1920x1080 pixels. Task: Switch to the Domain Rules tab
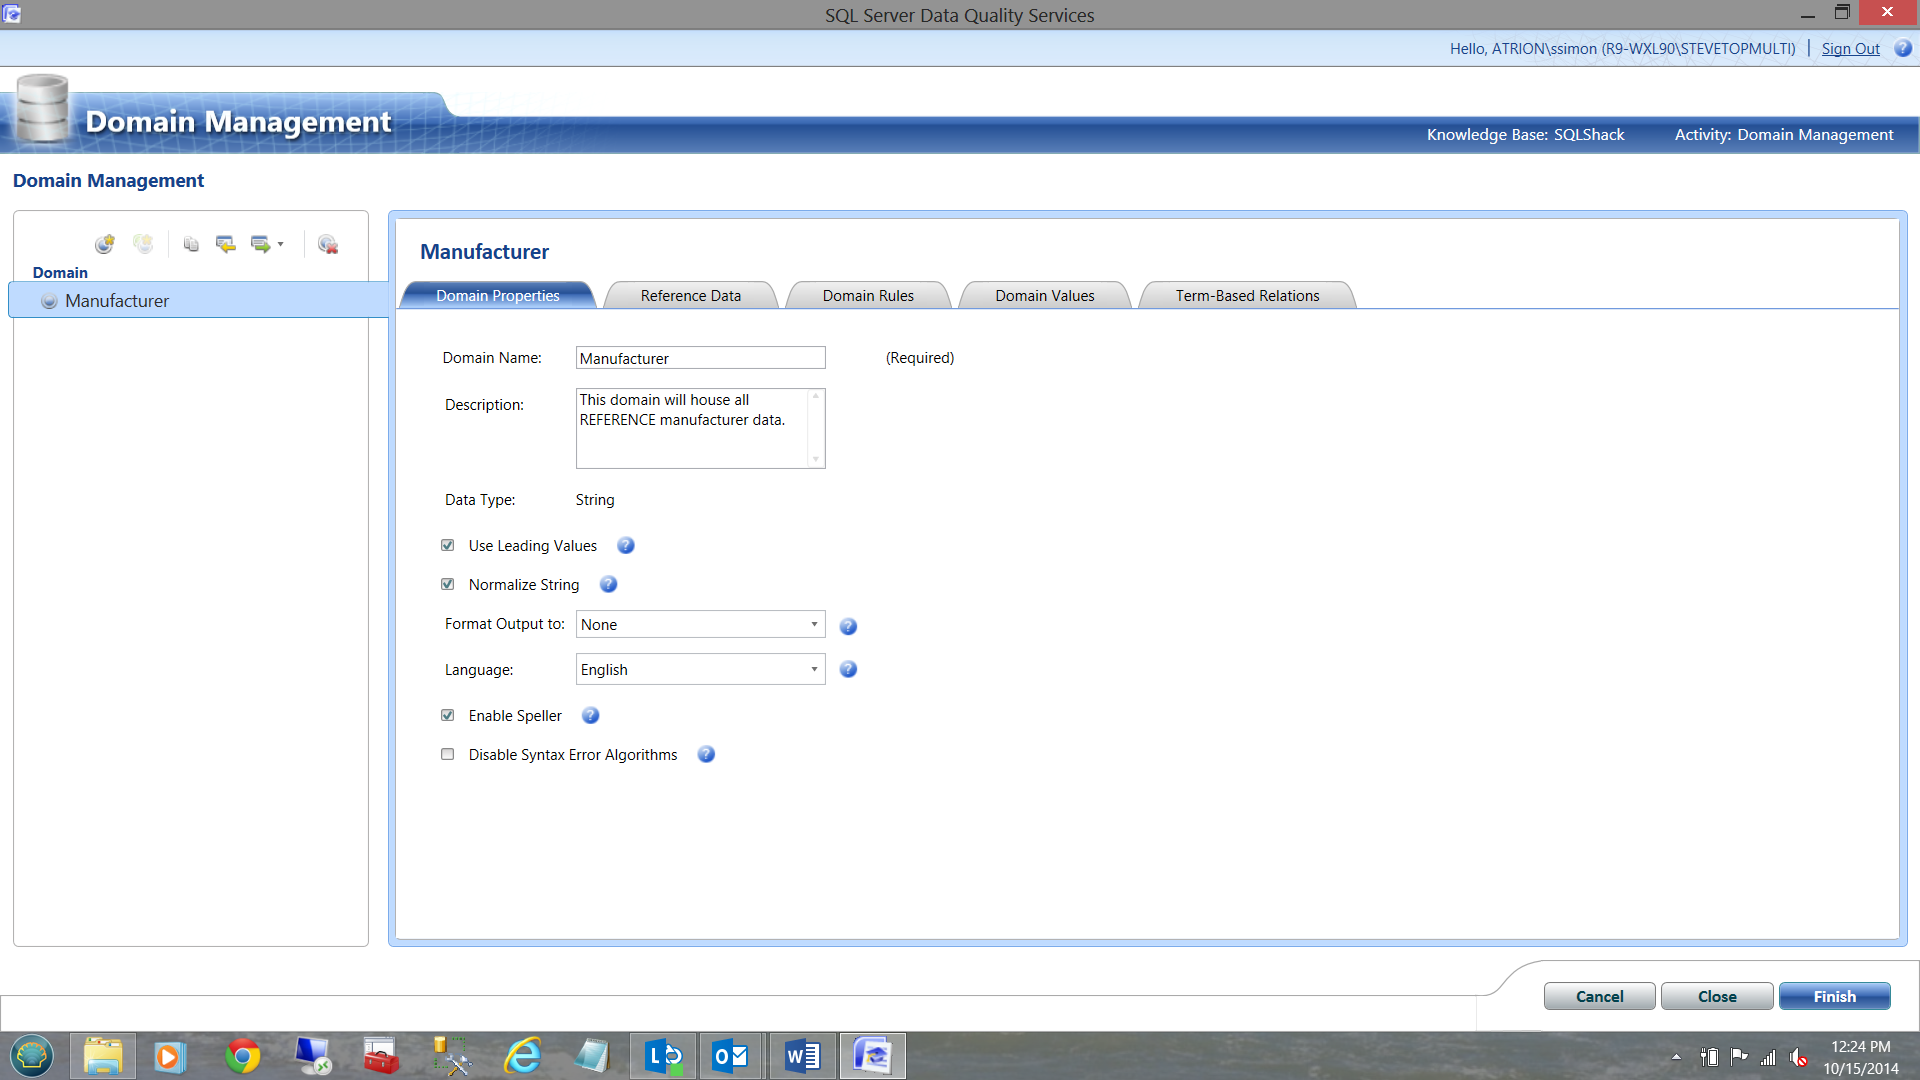pyautogui.click(x=867, y=296)
